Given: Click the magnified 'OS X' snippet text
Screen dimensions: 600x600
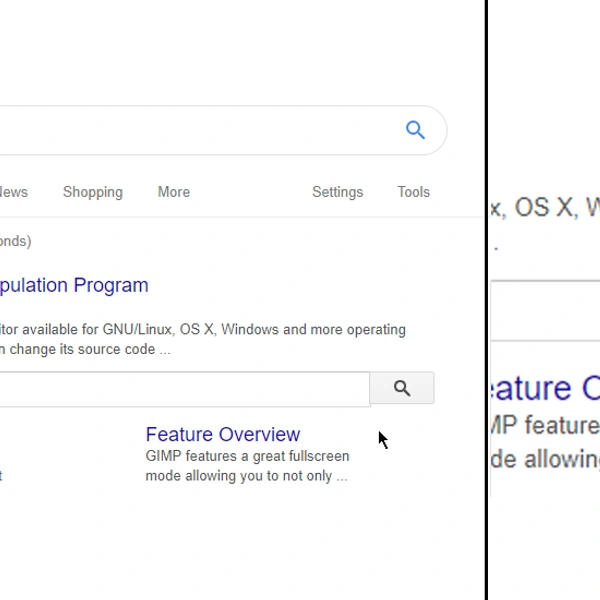Looking at the screenshot, I should [545, 207].
